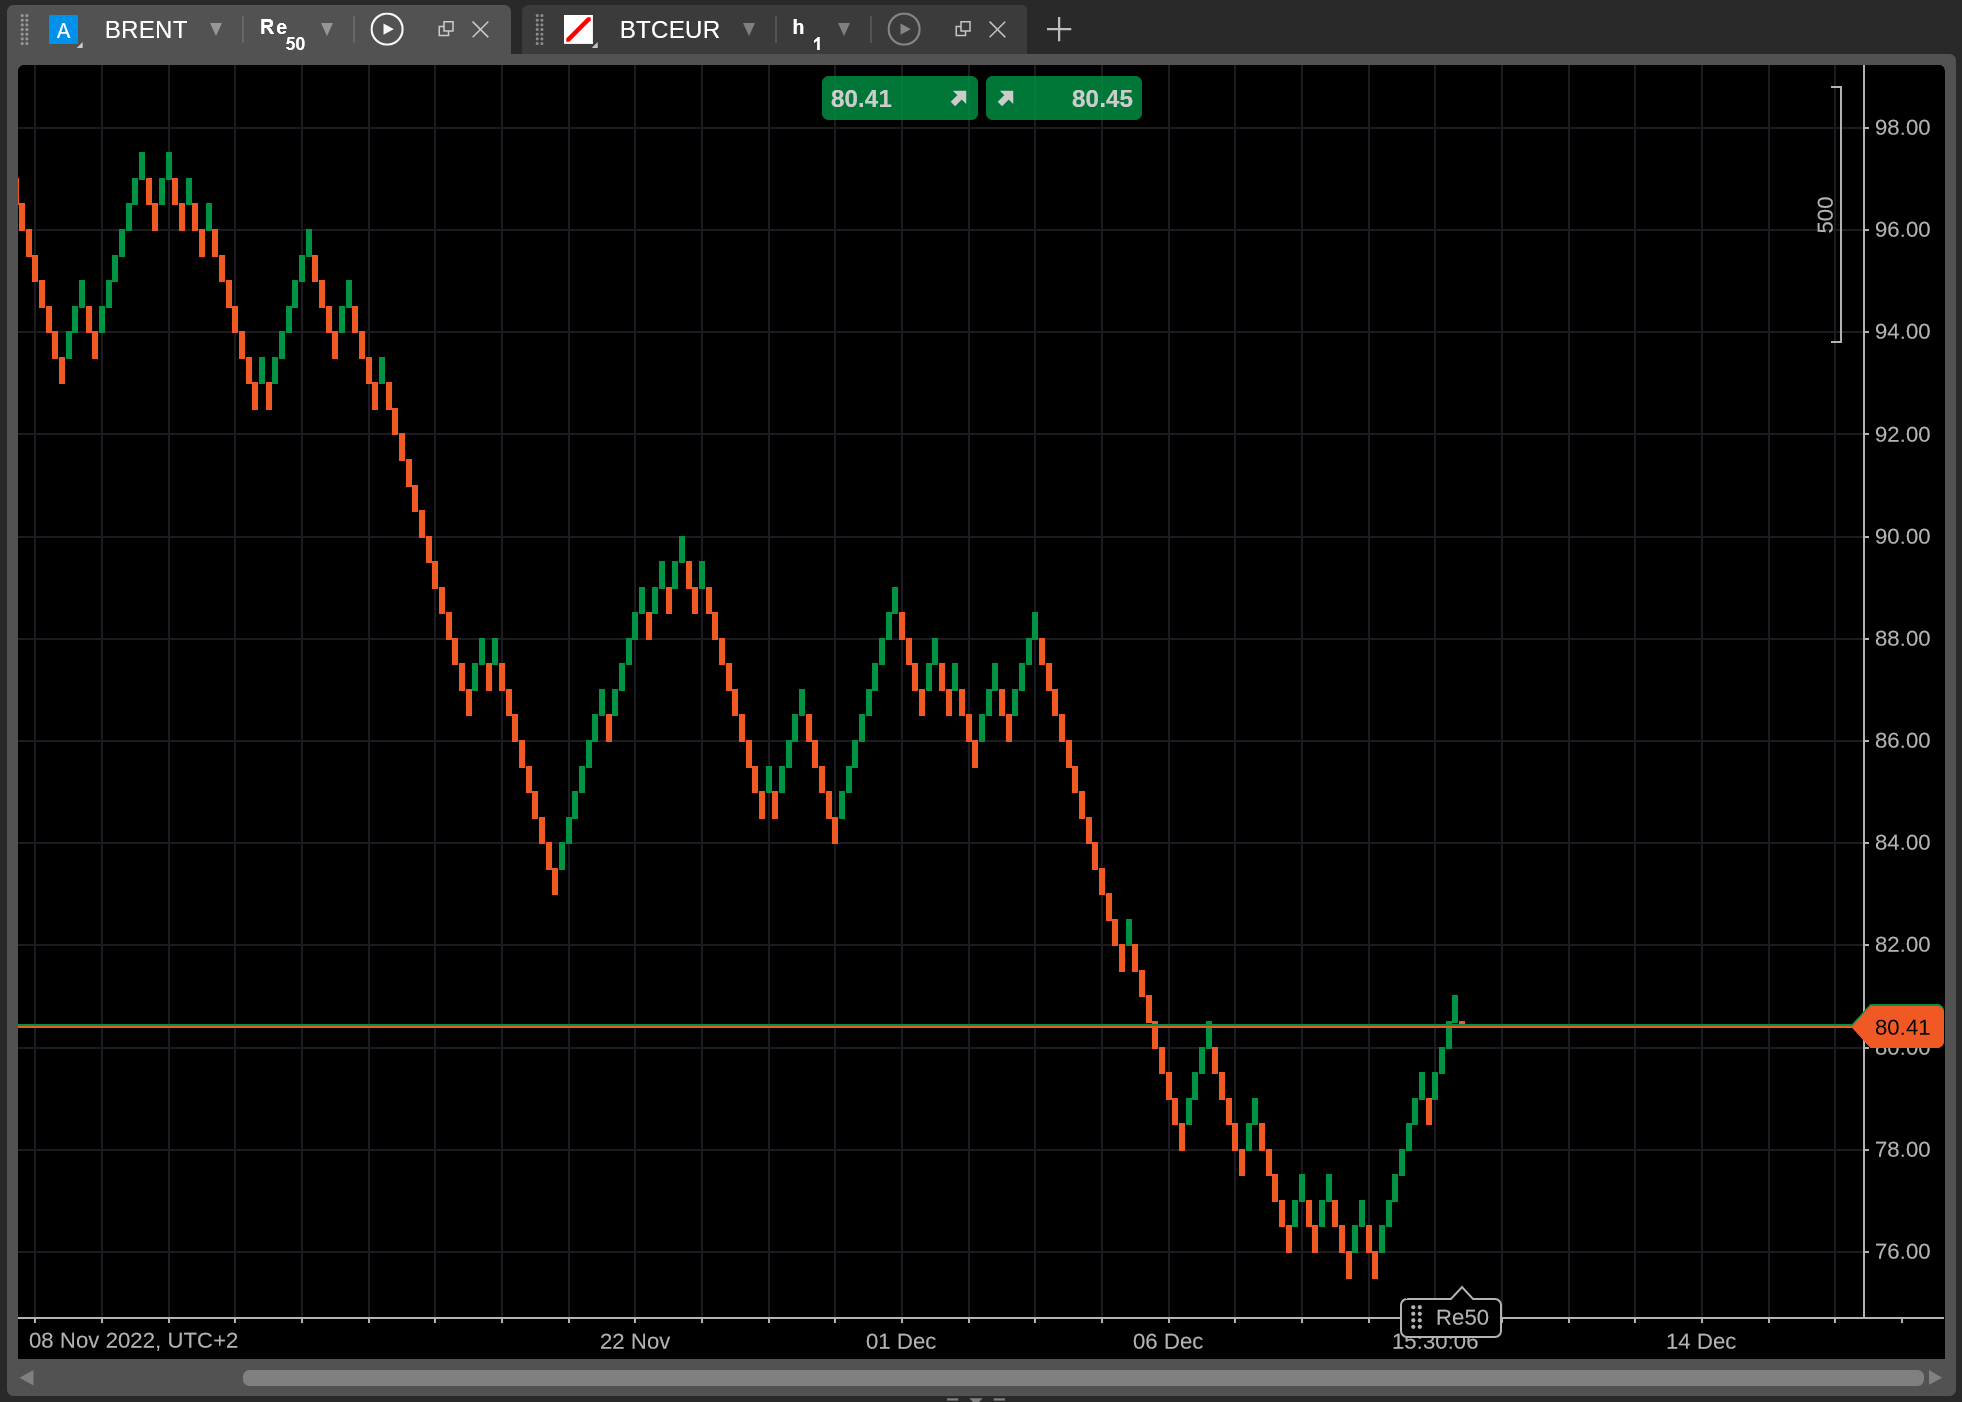The image size is (1962, 1402).
Task: Click the 80.45 buy price button
Action: pos(1064,98)
